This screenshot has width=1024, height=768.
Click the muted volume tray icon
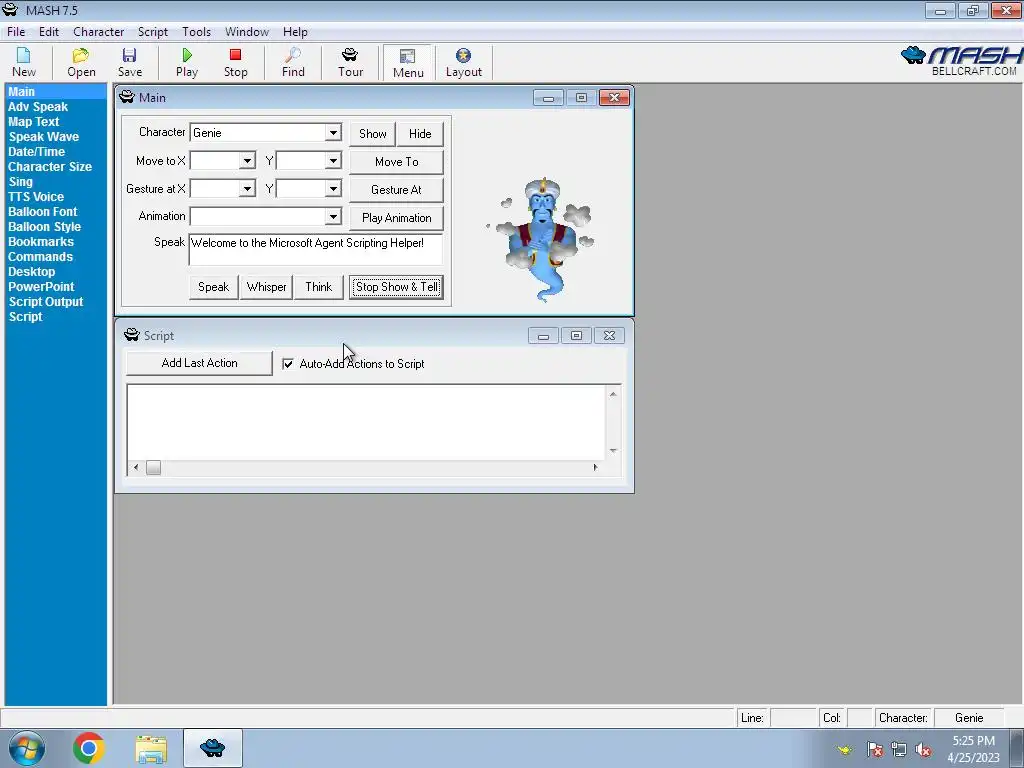[x=923, y=750]
